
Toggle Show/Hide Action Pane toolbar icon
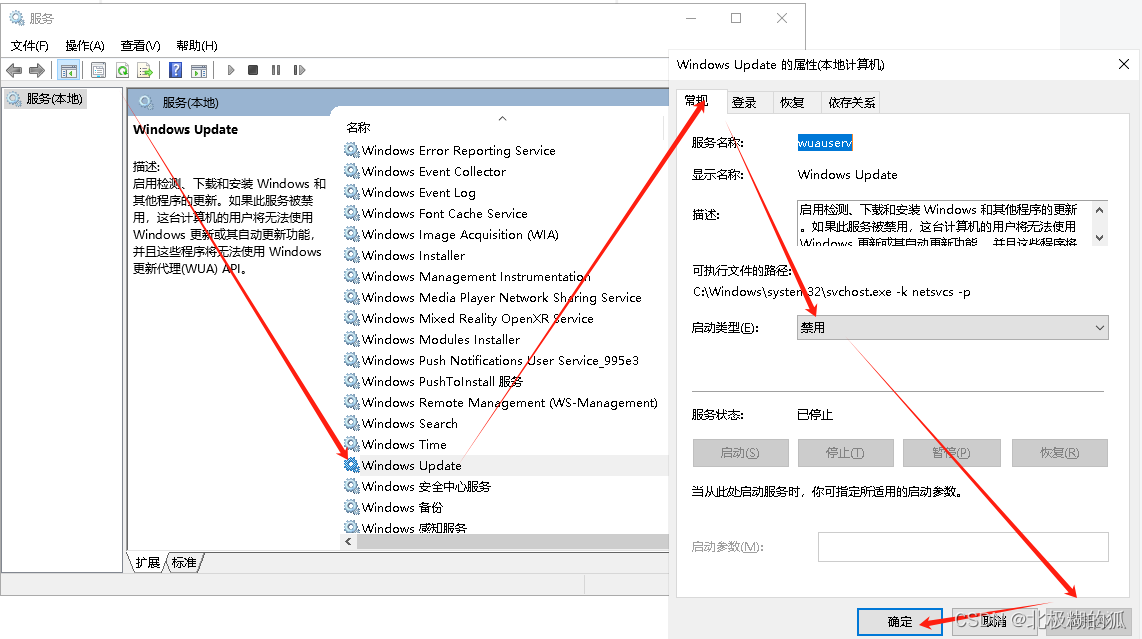(199, 71)
